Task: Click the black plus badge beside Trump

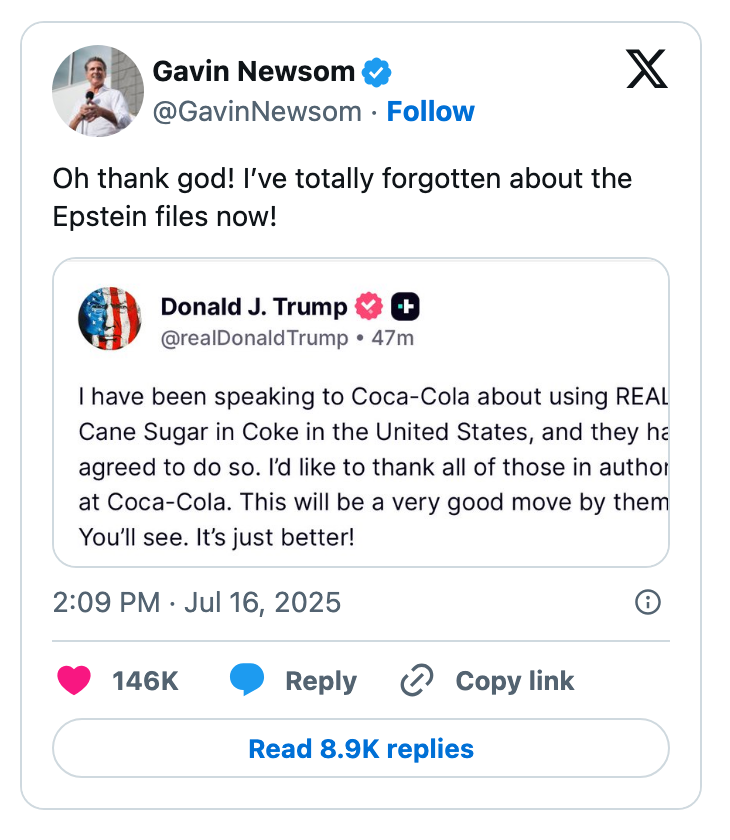Action: 405,306
